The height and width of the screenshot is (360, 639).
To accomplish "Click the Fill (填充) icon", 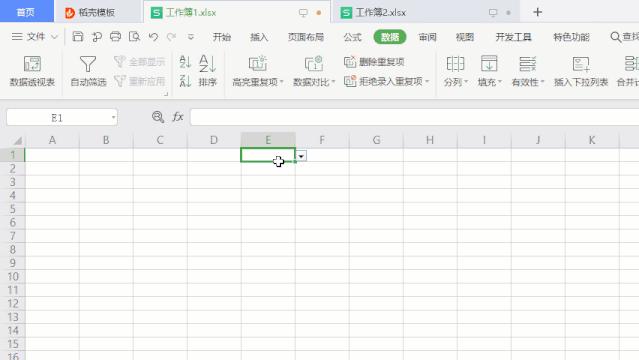I will 489,64.
